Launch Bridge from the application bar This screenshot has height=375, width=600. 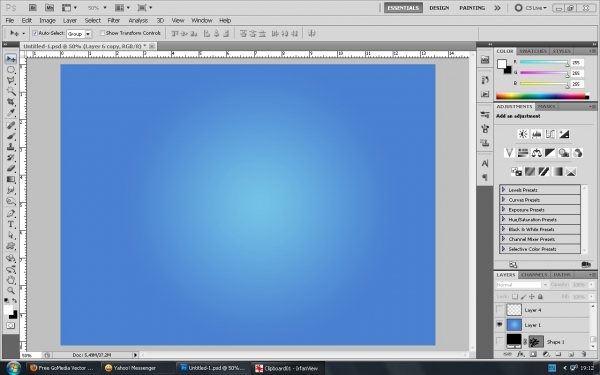tap(33, 7)
